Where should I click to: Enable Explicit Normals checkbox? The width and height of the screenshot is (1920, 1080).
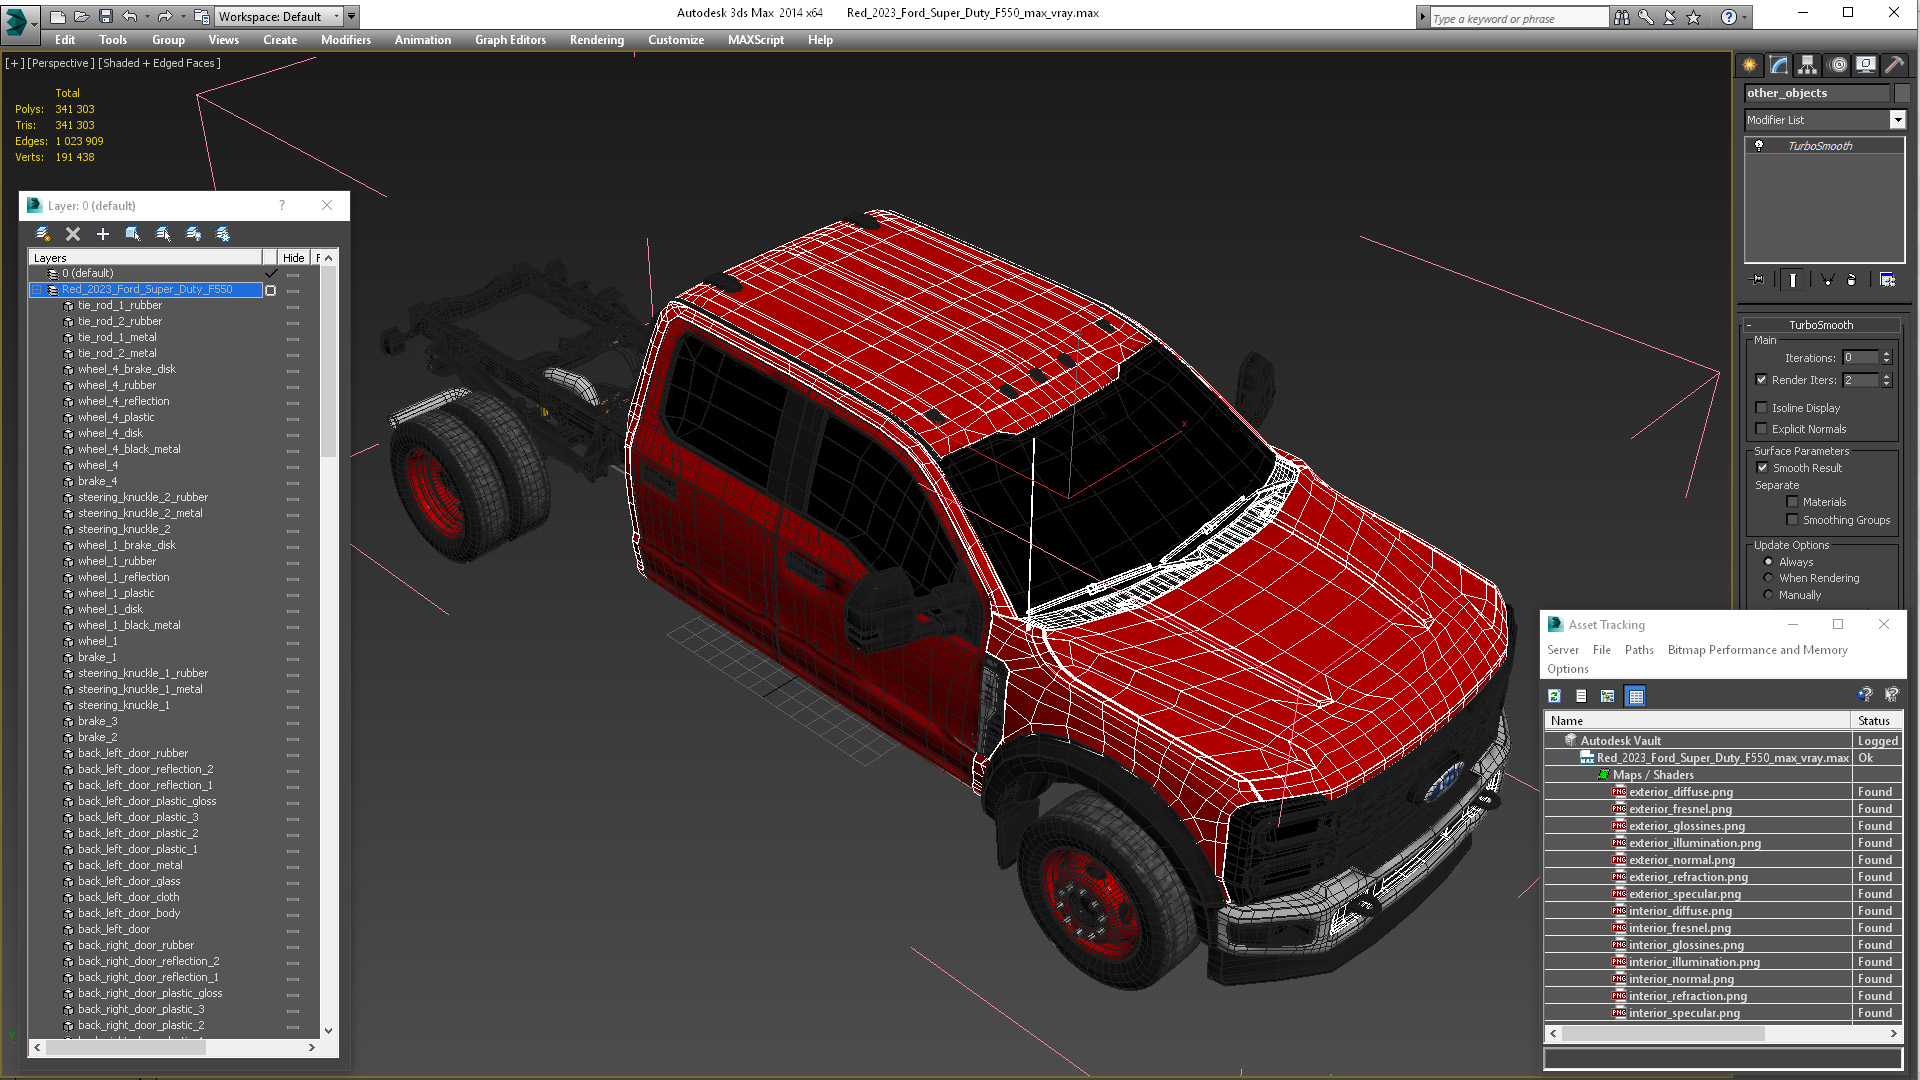1762,429
